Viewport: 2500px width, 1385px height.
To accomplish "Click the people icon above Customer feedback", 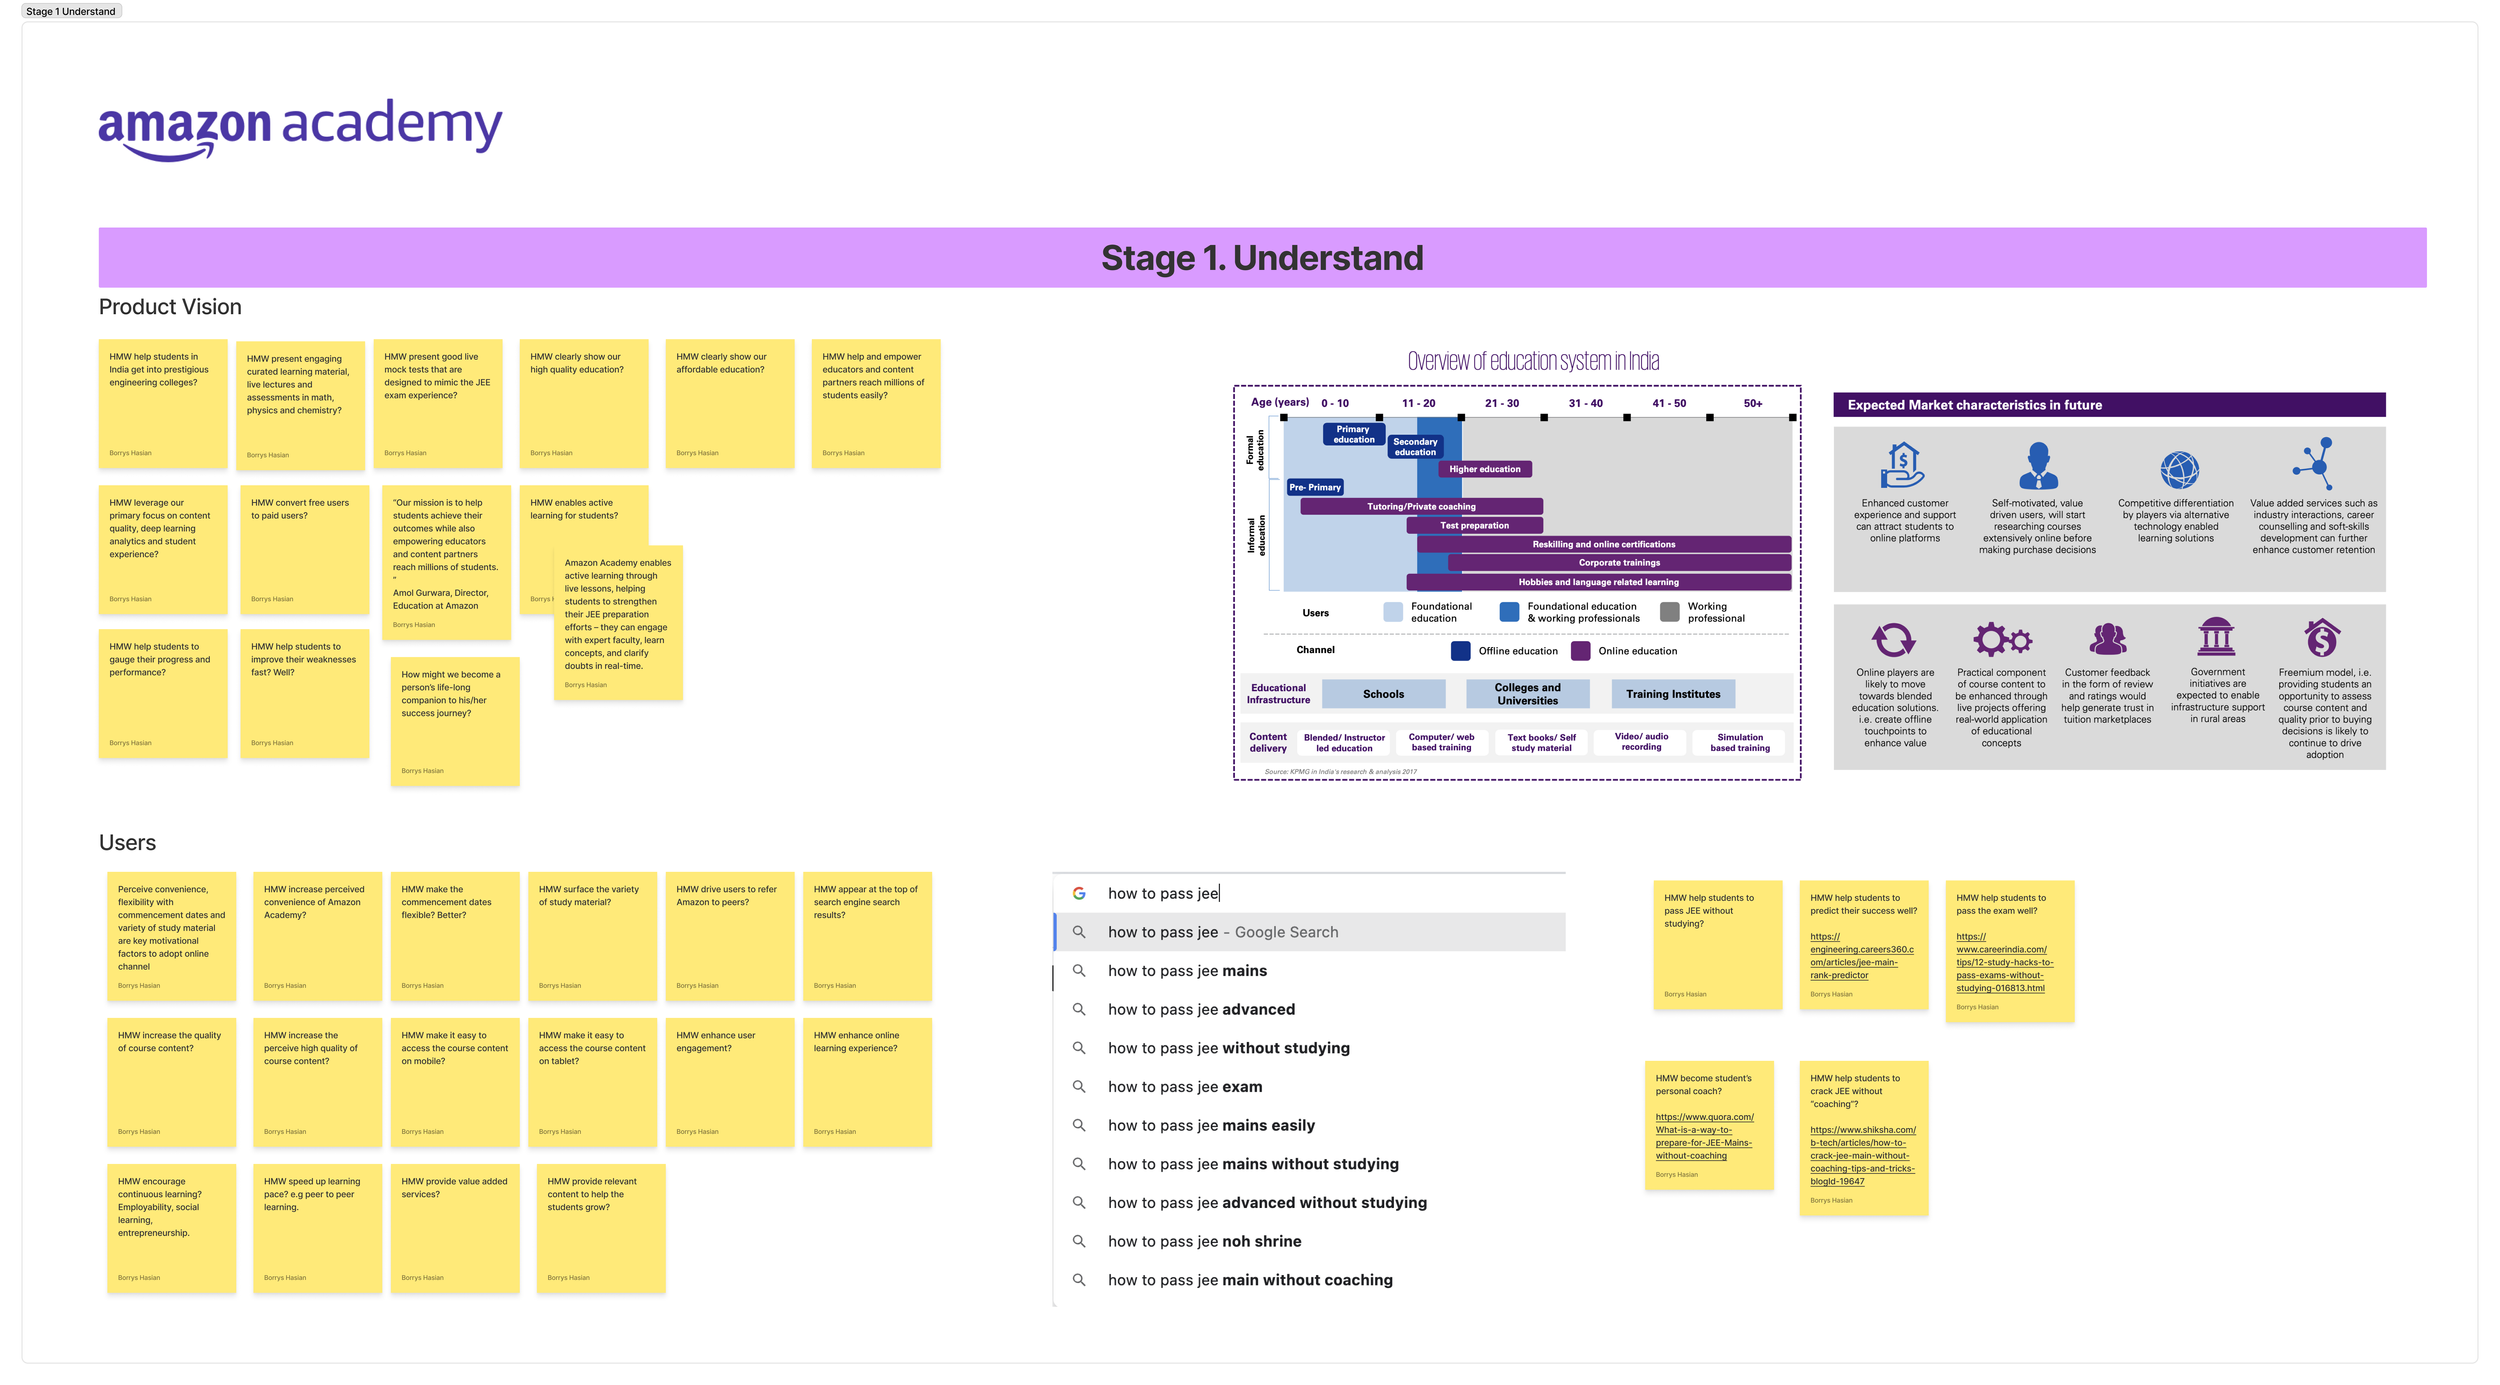I will pos(2108,638).
